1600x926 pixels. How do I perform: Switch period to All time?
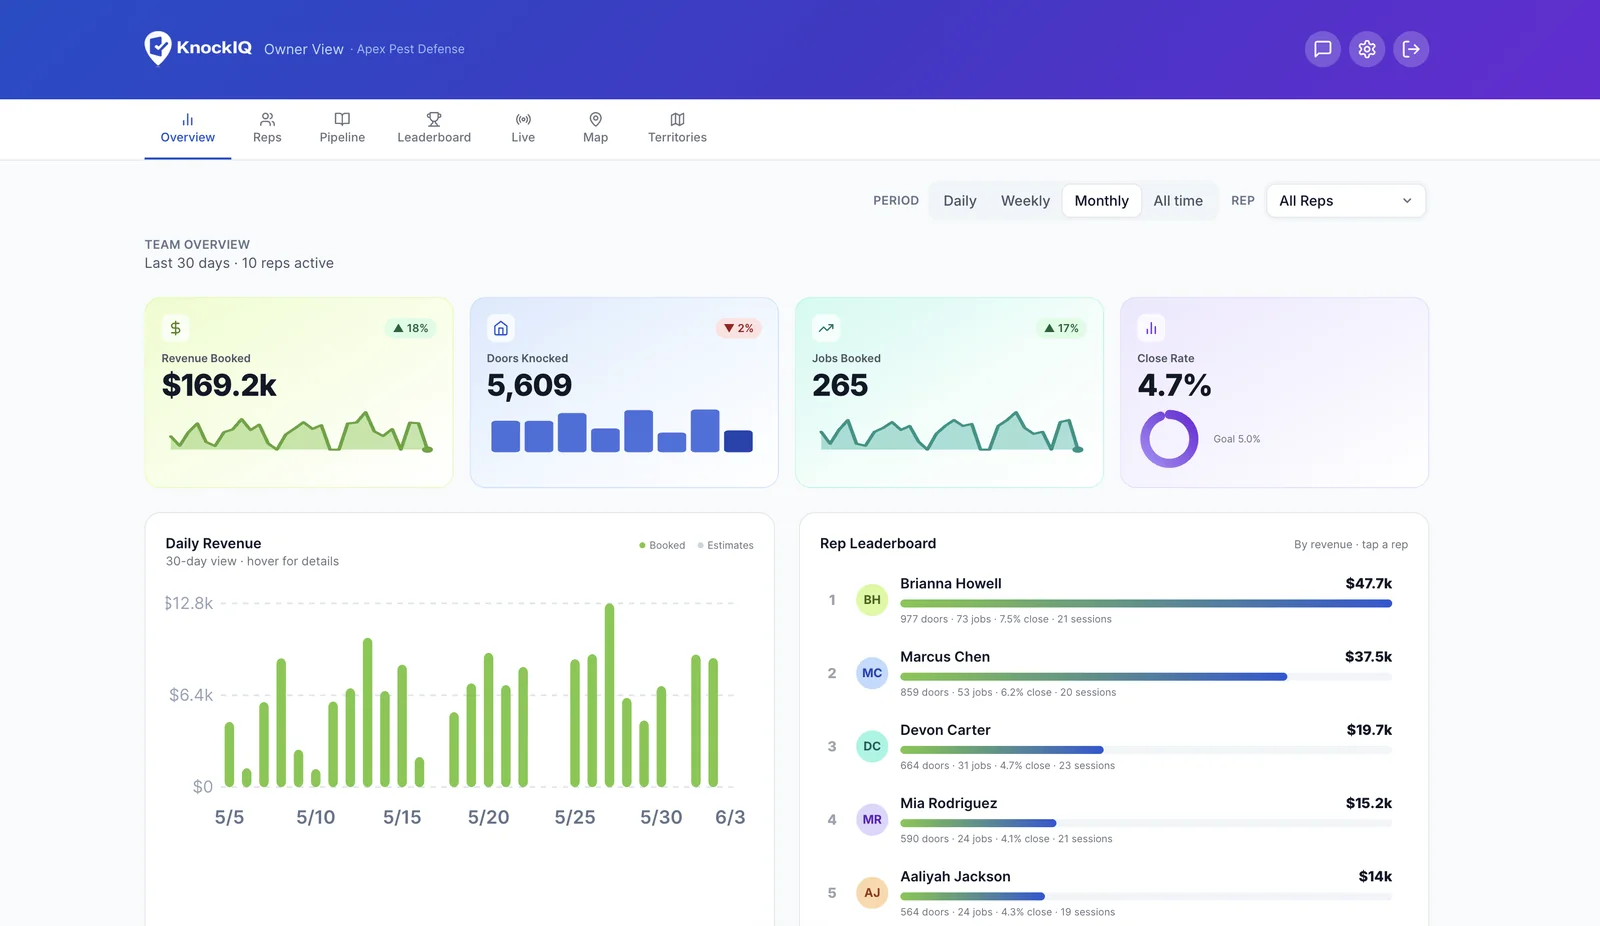1178,201
